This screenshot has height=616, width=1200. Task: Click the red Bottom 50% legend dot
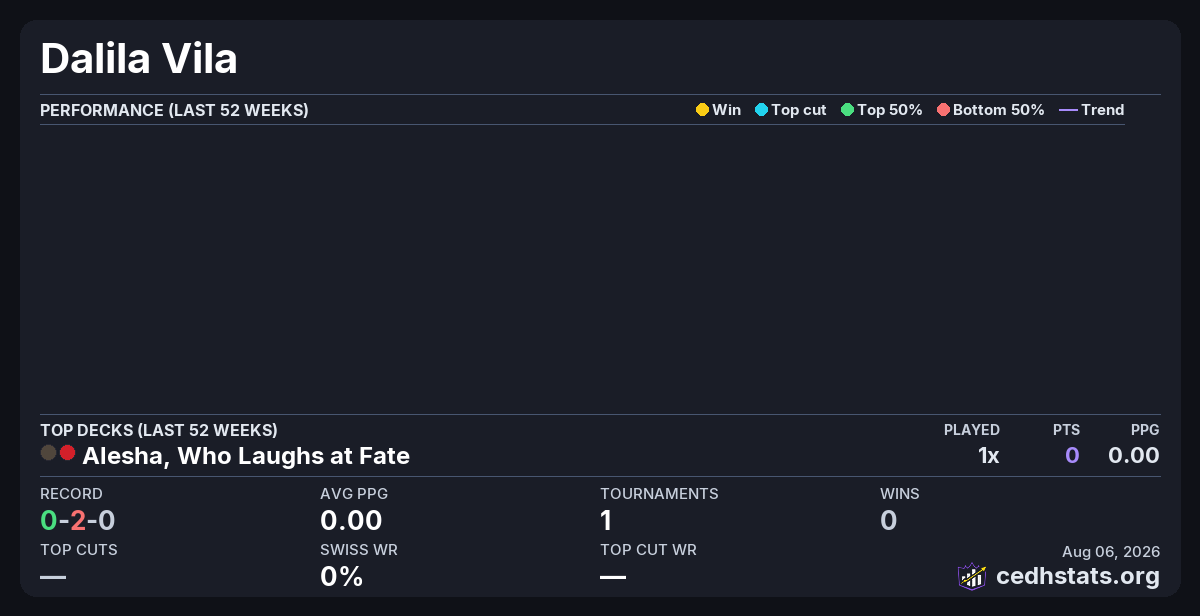click(x=943, y=110)
